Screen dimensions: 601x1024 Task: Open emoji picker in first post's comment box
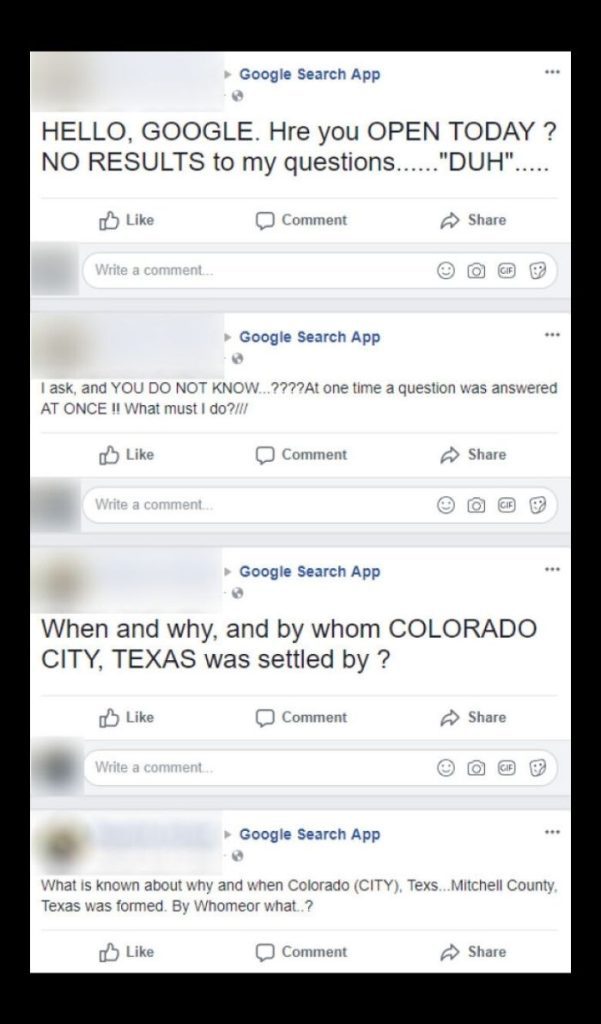tap(446, 270)
